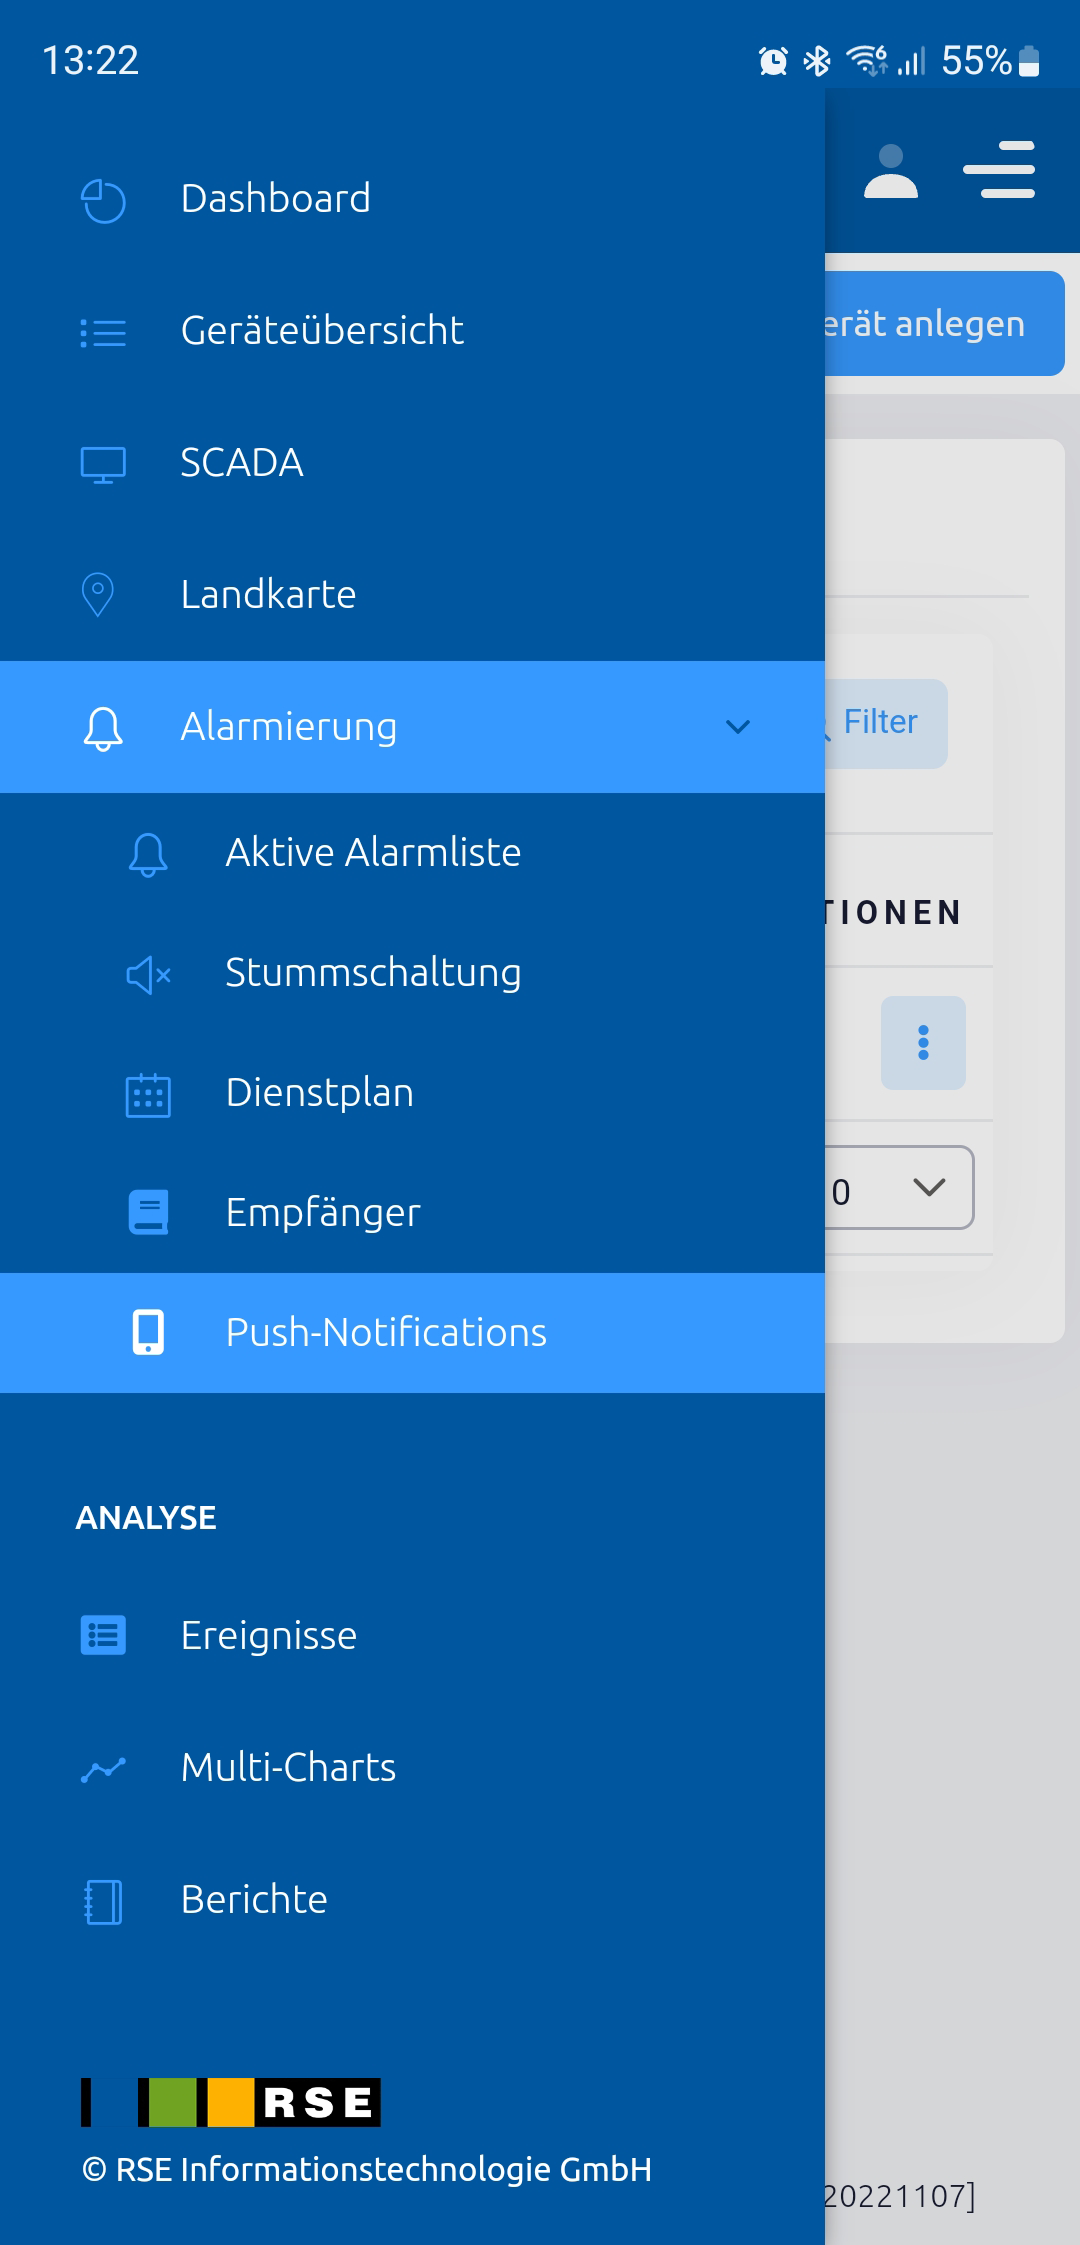Select the SCADA monitor icon

(x=103, y=465)
